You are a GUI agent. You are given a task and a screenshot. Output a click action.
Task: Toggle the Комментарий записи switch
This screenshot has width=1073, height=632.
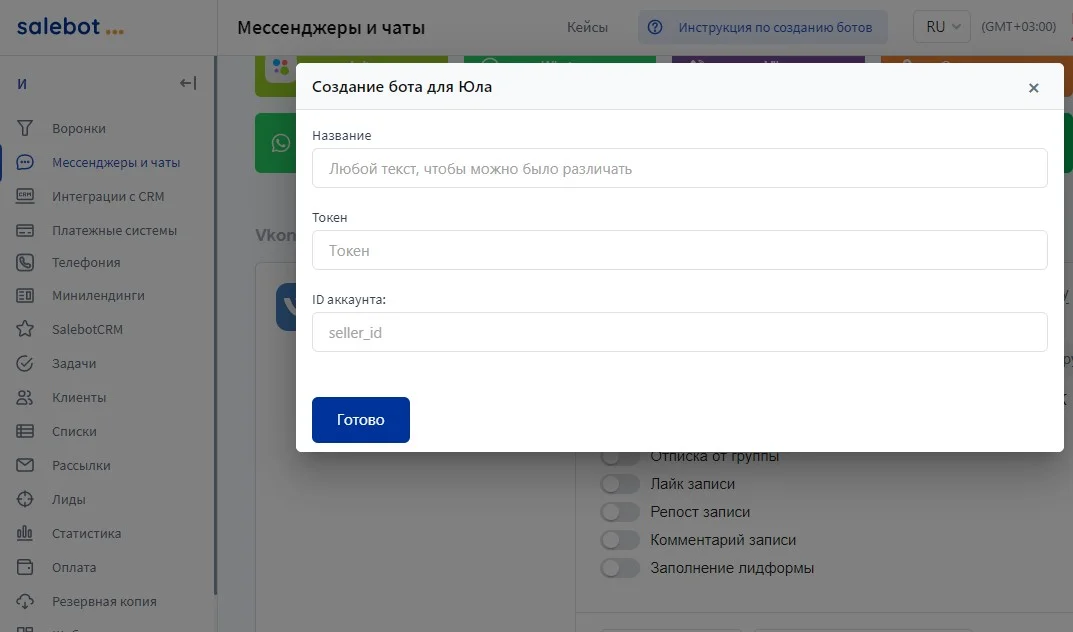(620, 540)
